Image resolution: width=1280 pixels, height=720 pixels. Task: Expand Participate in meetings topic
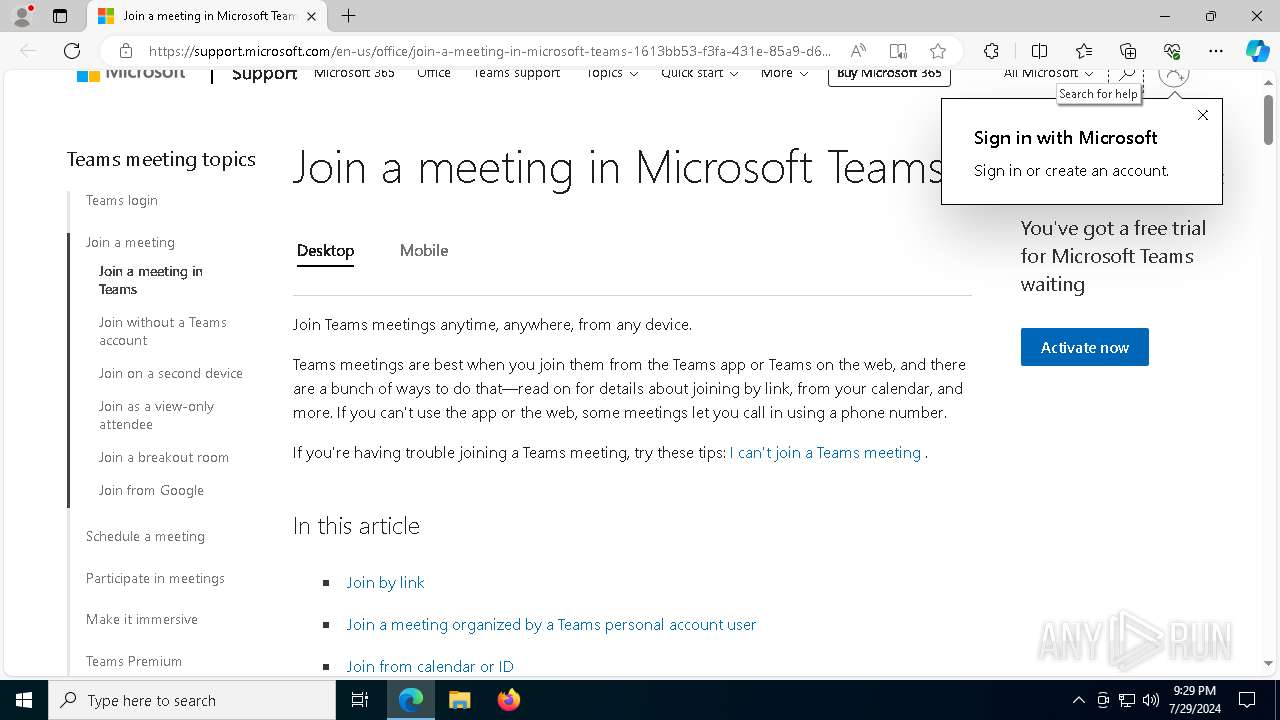155,578
